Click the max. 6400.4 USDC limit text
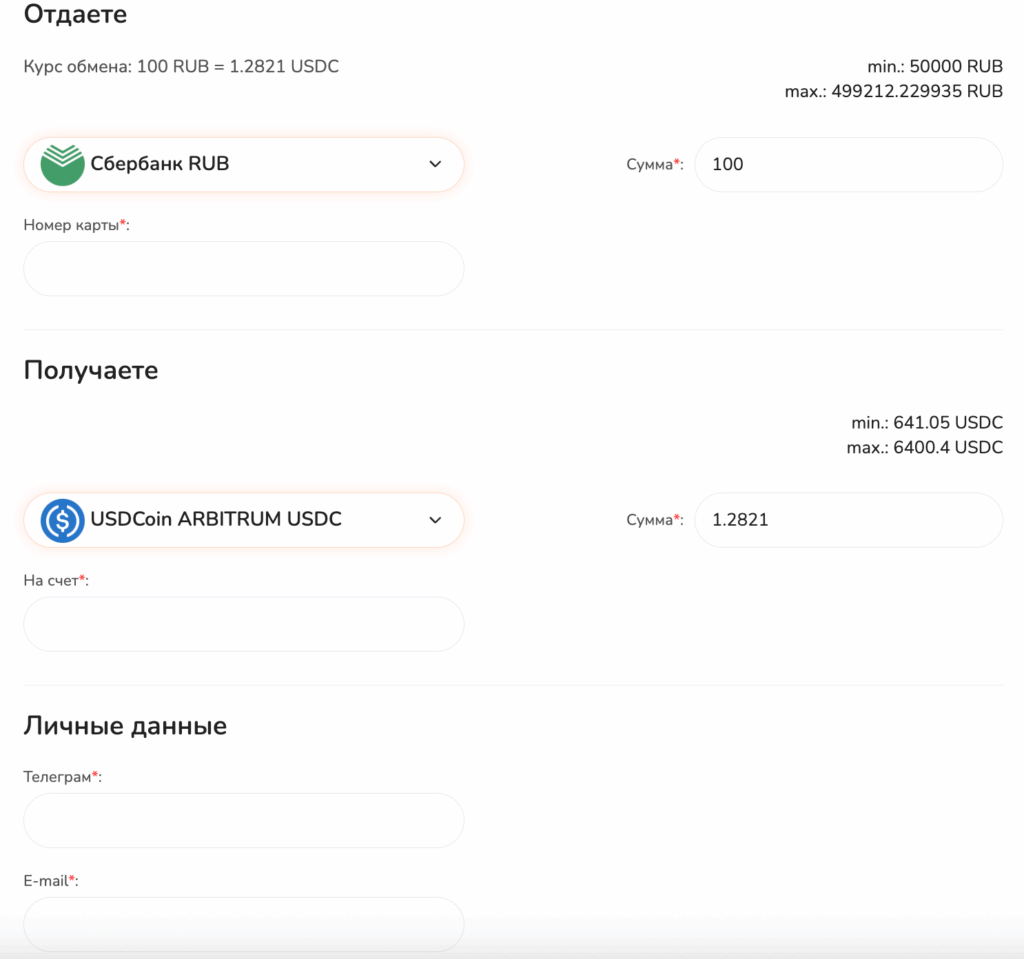 [x=924, y=447]
